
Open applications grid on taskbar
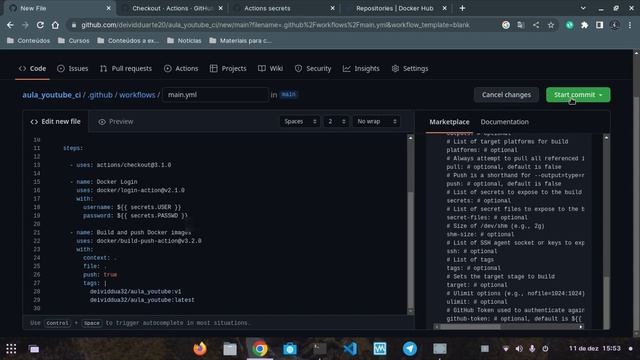tap(11, 349)
